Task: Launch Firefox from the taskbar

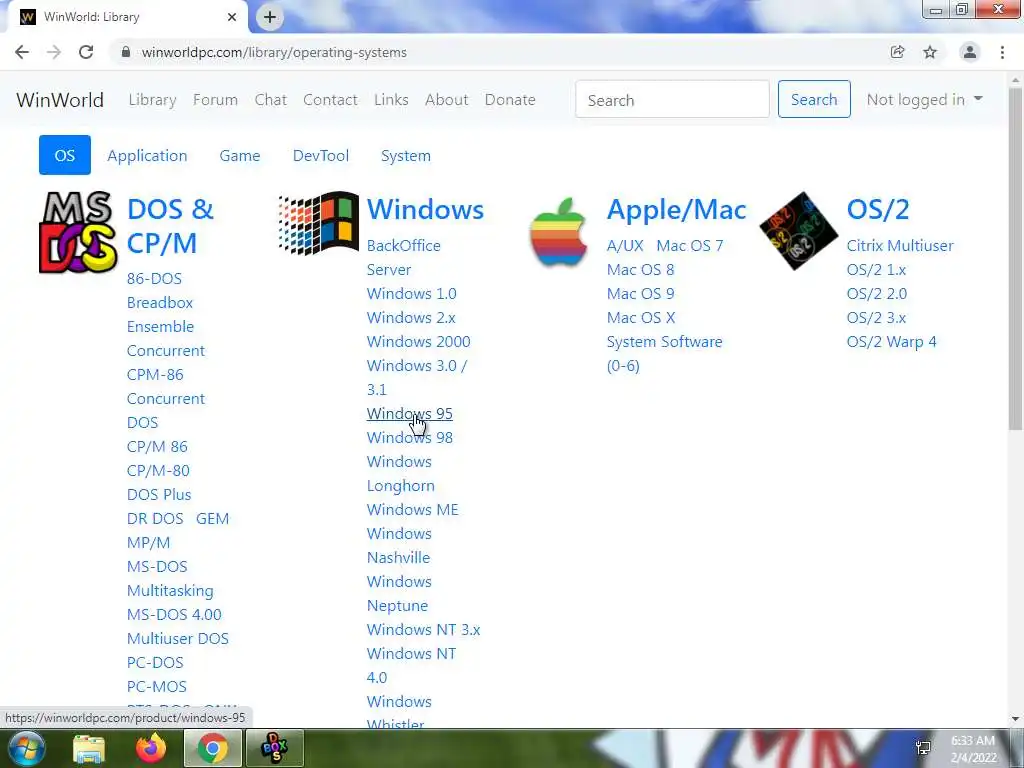Action: (x=151, y=748)
